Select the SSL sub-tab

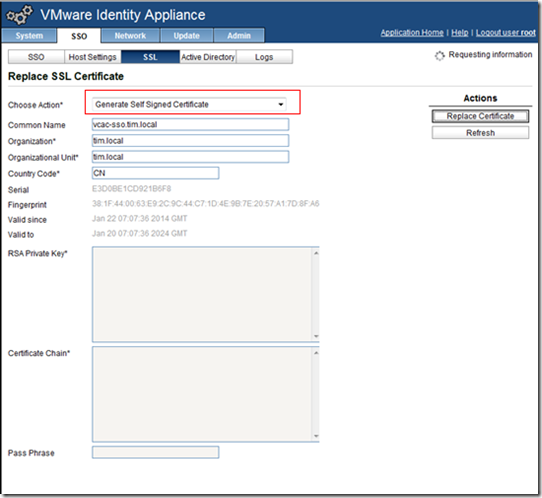click(x=150, y=57)
